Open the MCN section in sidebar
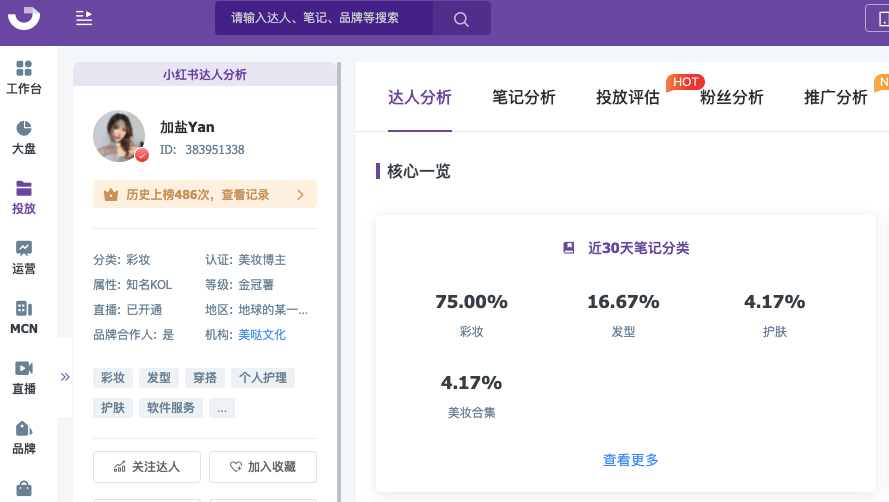Image resolution: width=889 pixels, height=502 pixels. pos(24,317)
